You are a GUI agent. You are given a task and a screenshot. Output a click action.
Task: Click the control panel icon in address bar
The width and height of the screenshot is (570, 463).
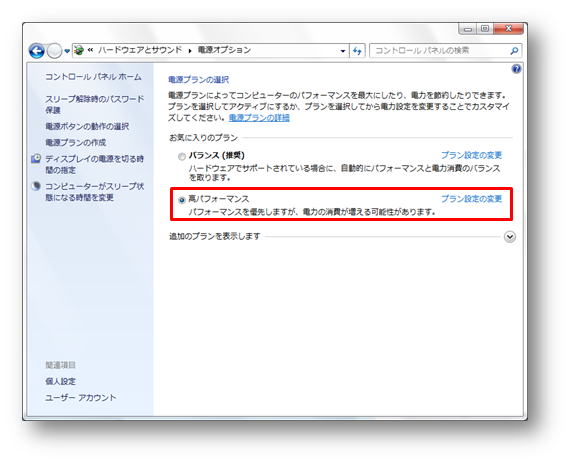(79, 51)
